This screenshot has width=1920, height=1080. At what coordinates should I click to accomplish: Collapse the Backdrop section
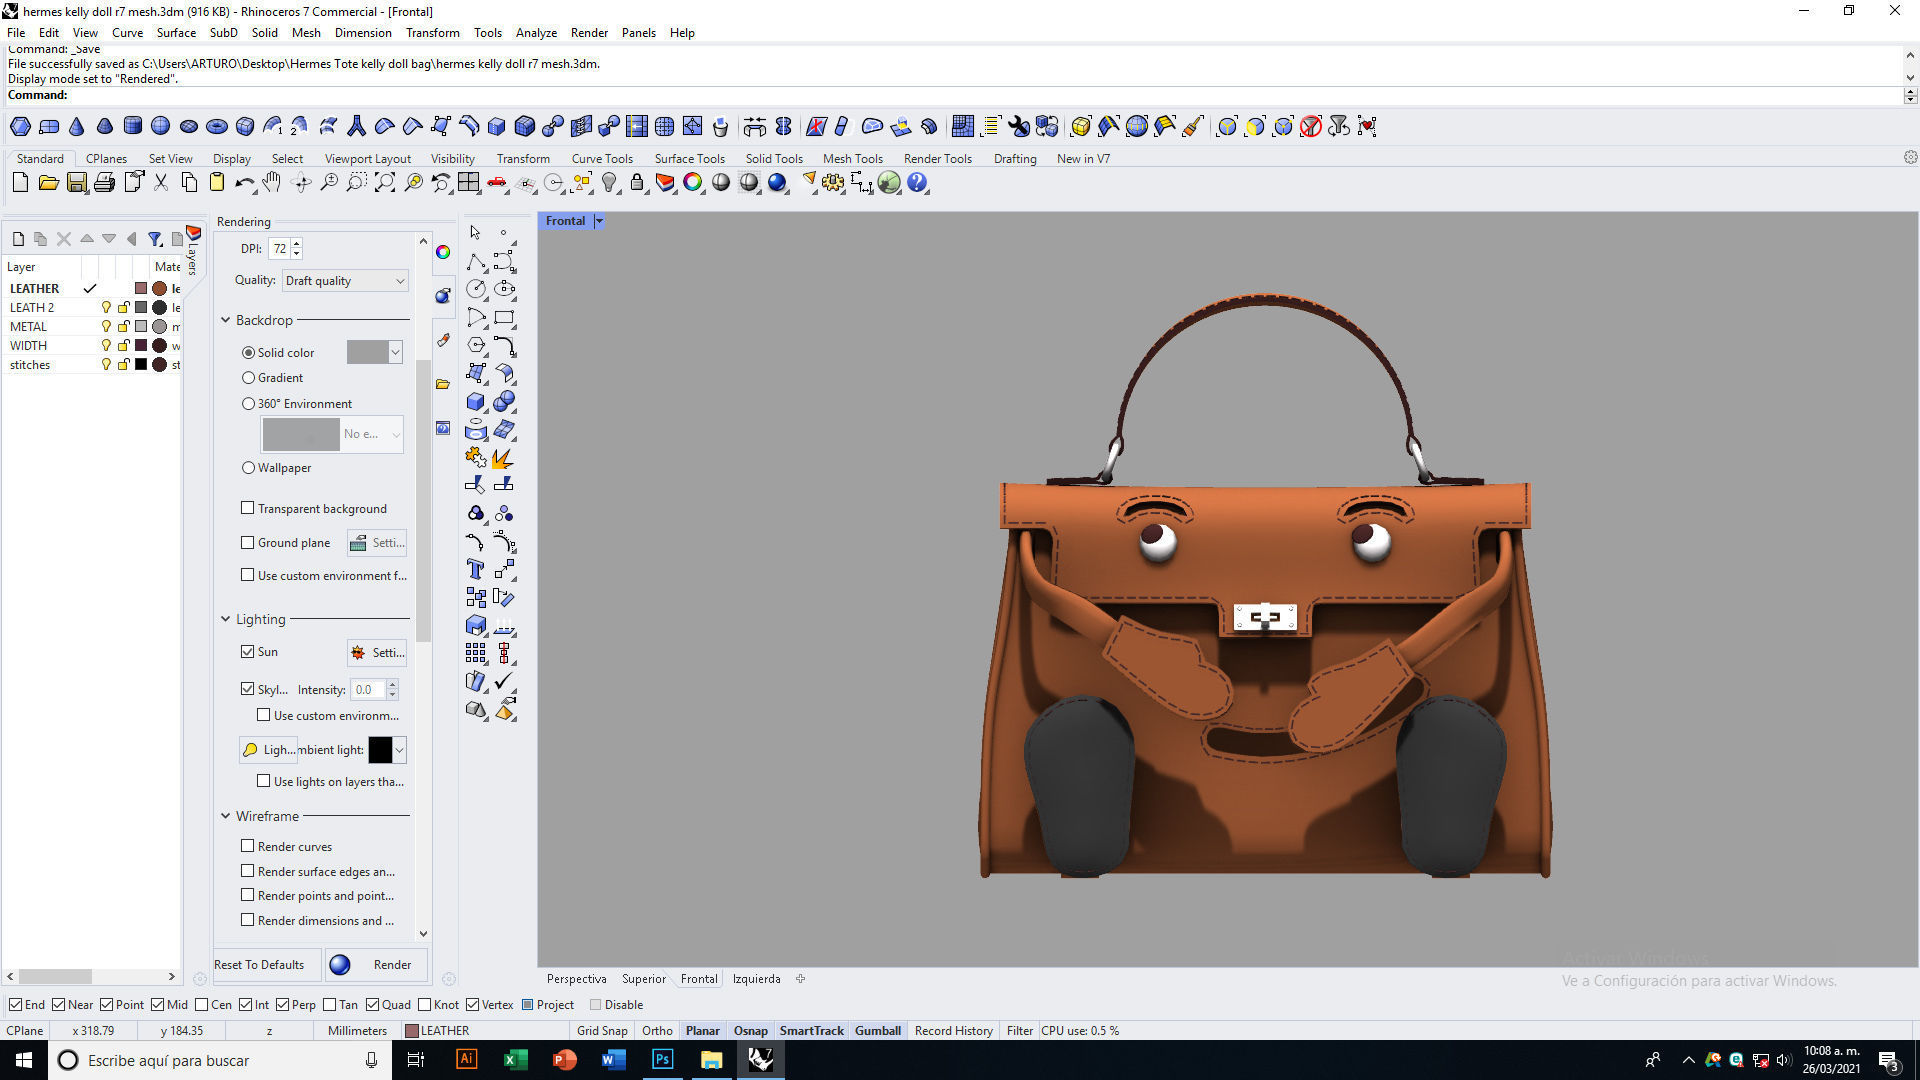[x=226, y=320]
